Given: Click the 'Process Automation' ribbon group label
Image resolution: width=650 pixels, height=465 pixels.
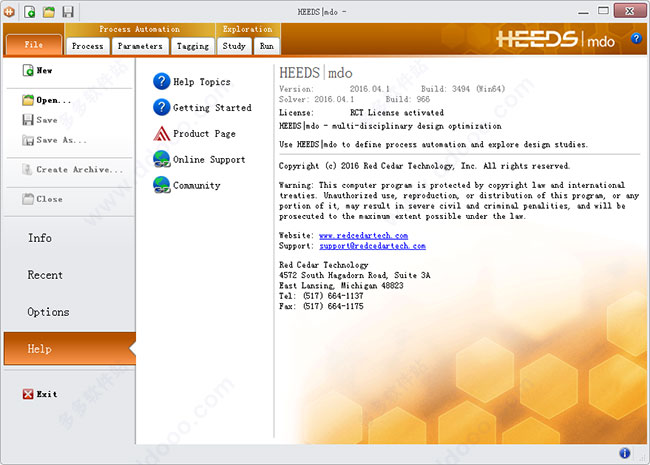Looking at the screenshot, I should pos(140,29).
